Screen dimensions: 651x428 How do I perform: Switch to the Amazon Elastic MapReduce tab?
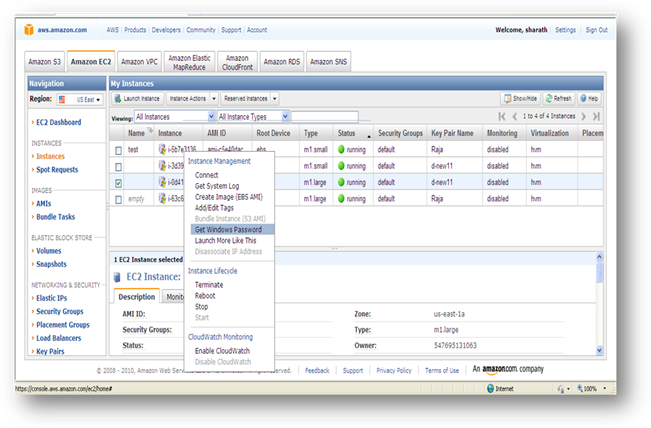(x=189, y=62)
